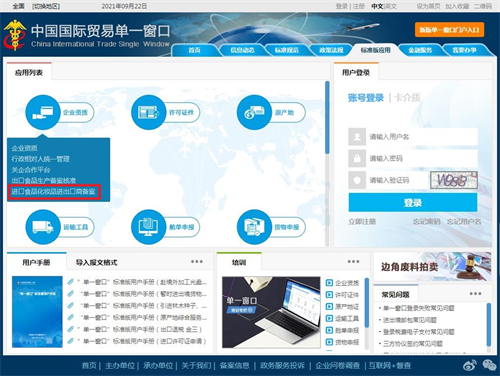This screenshot has width=500, height=376.
Task: Open the blue user manual cover thumbnail
Action: (x=37, y=312)
